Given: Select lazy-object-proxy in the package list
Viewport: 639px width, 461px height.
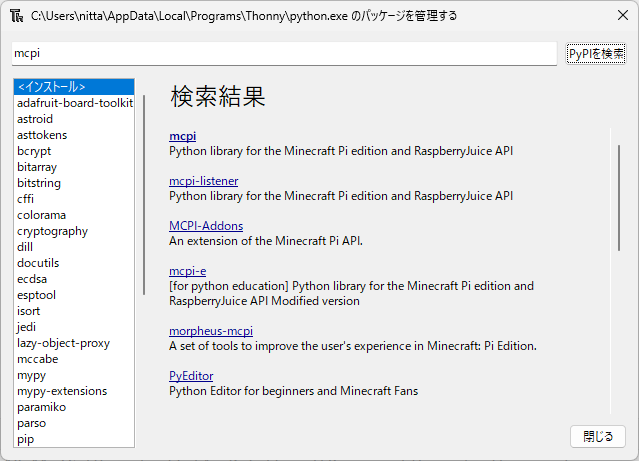Looking at the screenshot, I should 63,343.
